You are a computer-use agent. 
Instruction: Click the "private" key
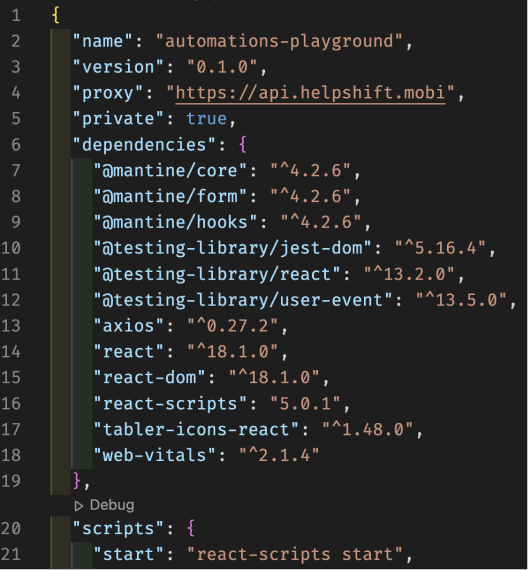coord(118,119)
